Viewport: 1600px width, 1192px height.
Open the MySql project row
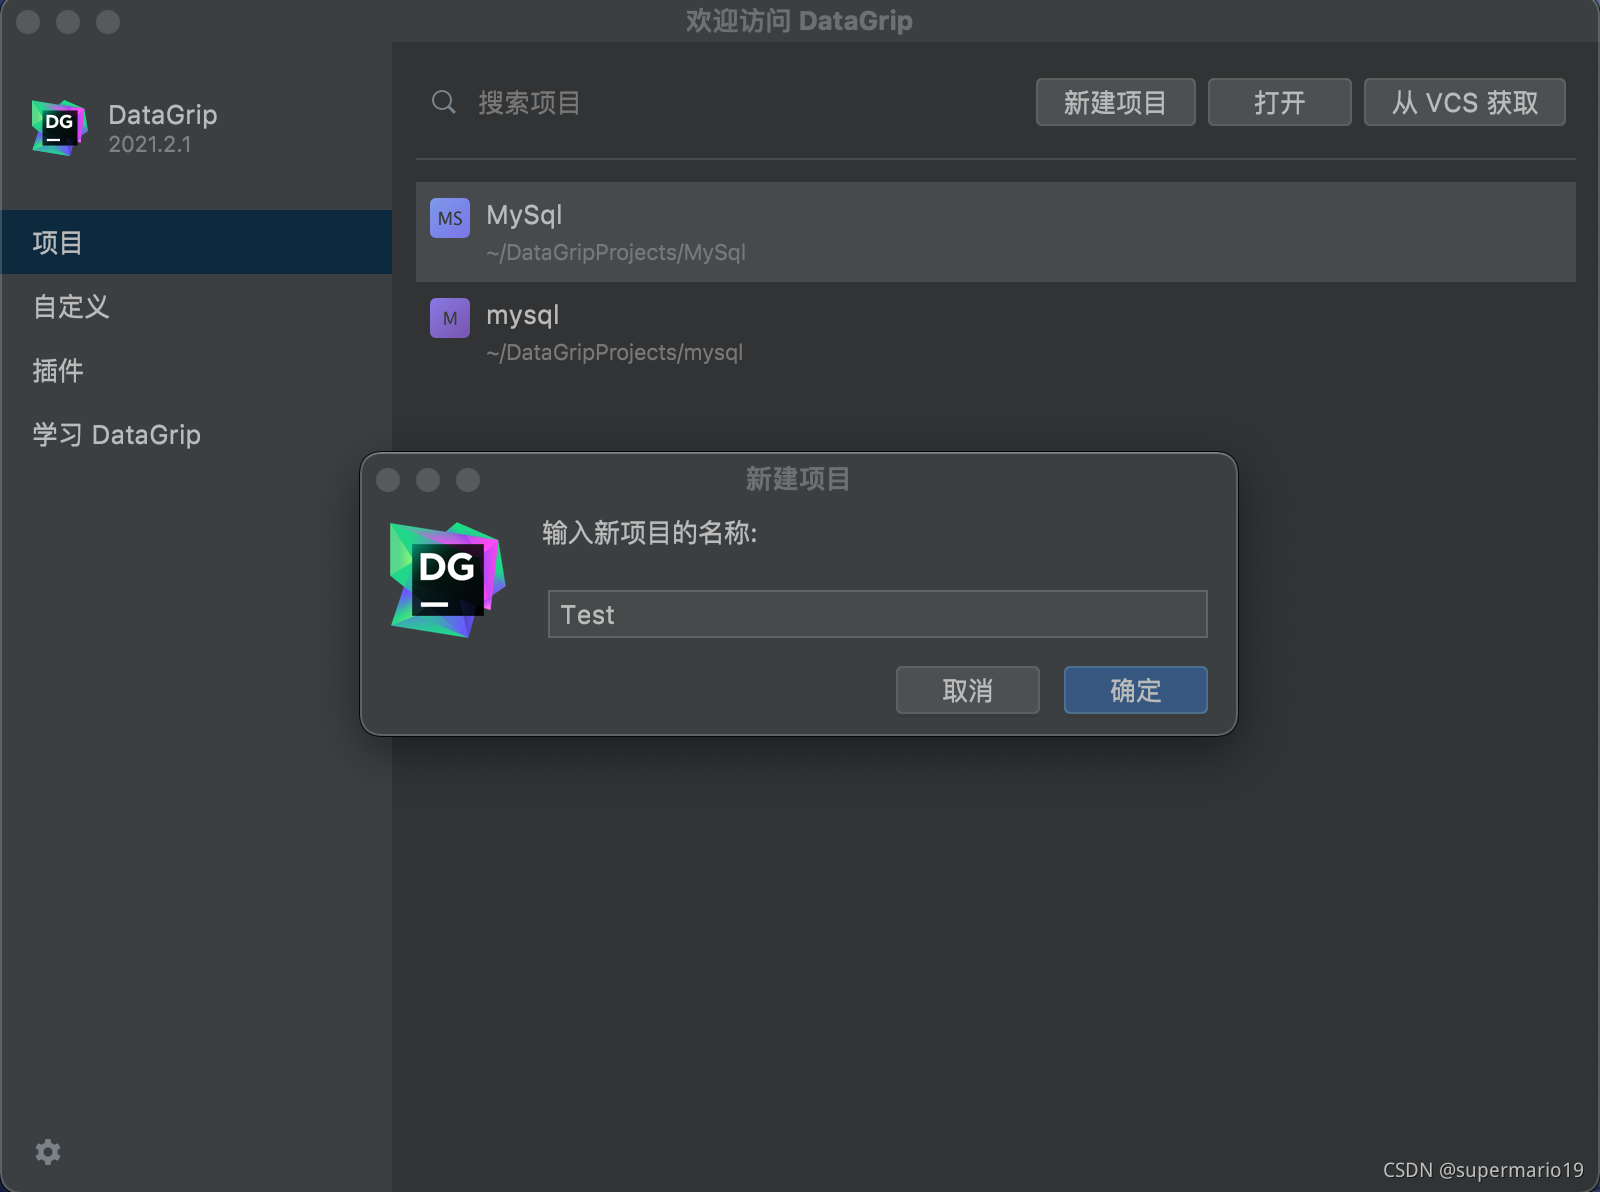point(996,232)
